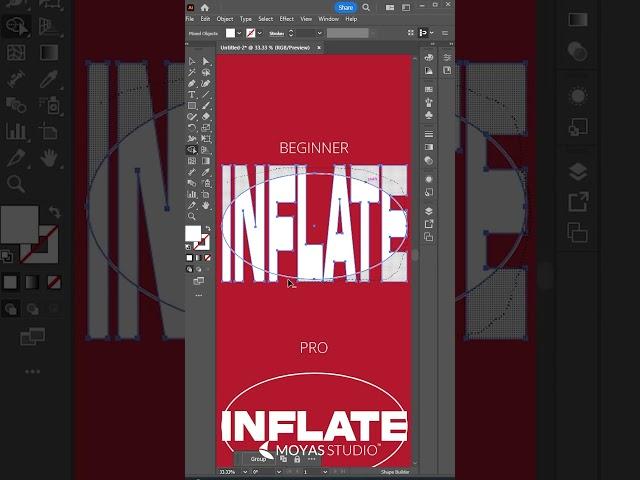Click the blue Share button
Screen dimensions: 640x480
pyautogui.click(x=345, y=7)
